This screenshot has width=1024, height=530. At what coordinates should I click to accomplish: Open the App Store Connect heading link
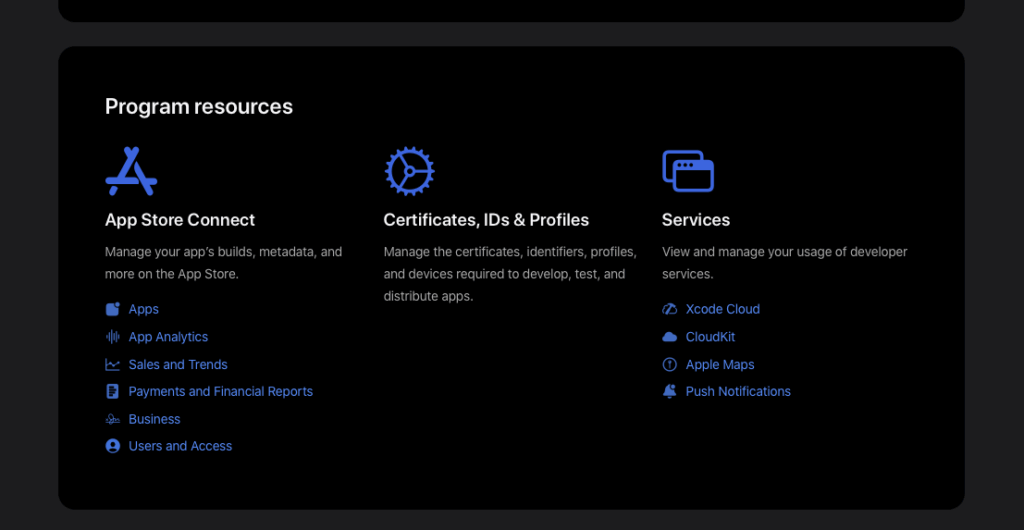(x=180, y=220)
